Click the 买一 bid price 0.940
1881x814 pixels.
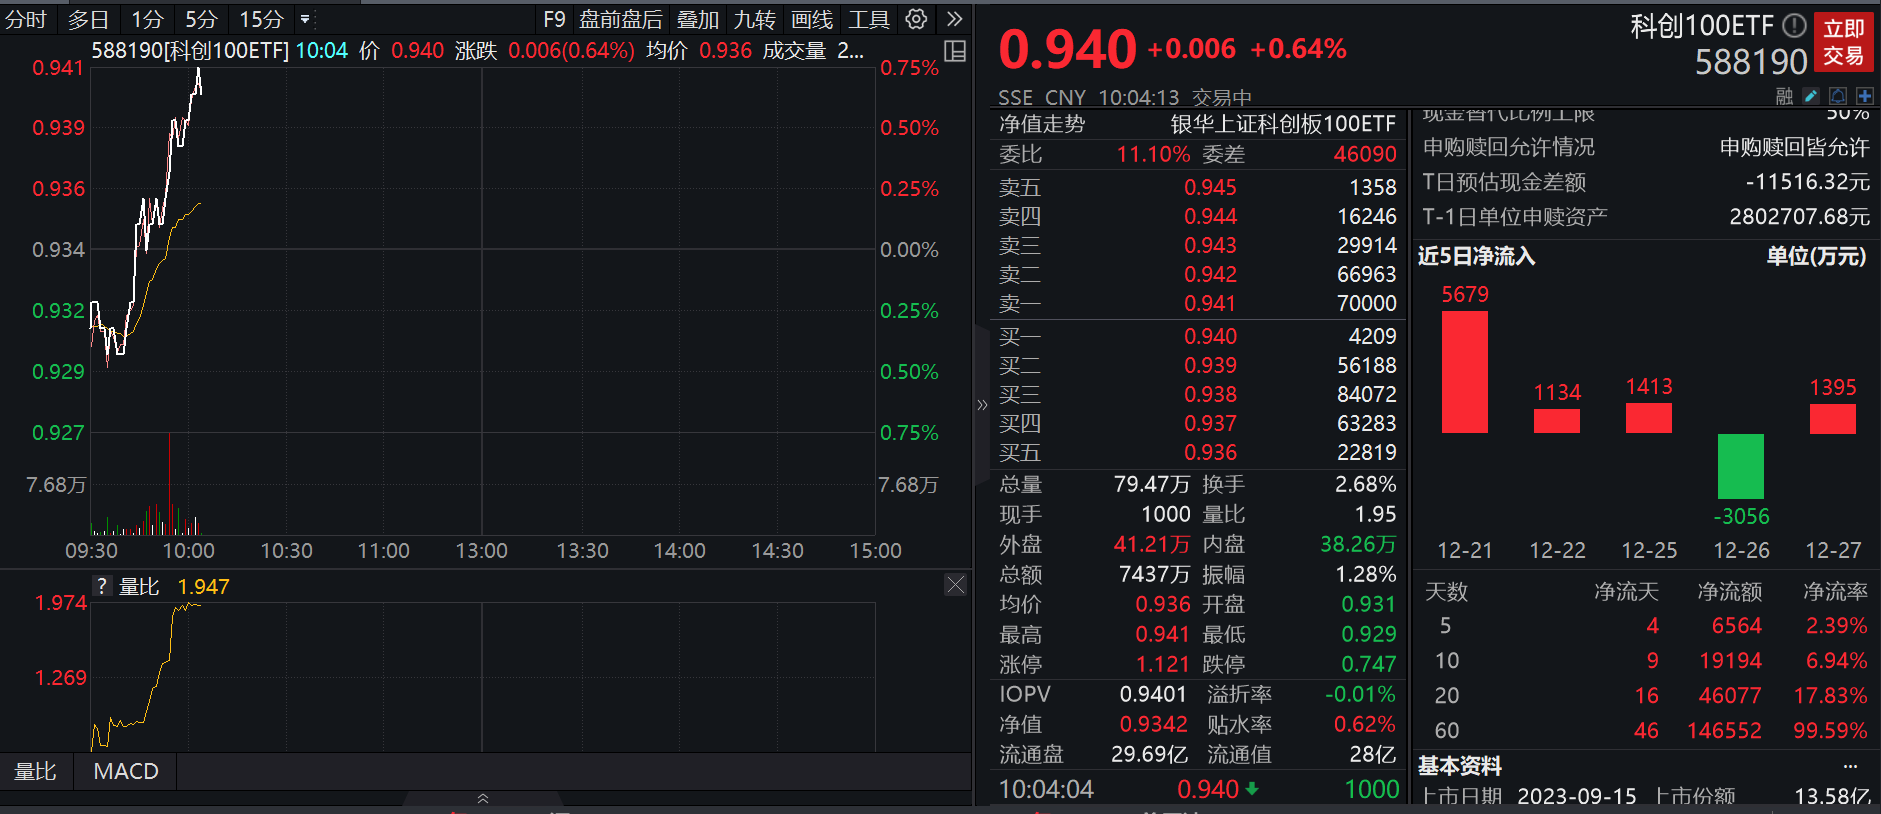[1210, 336]
